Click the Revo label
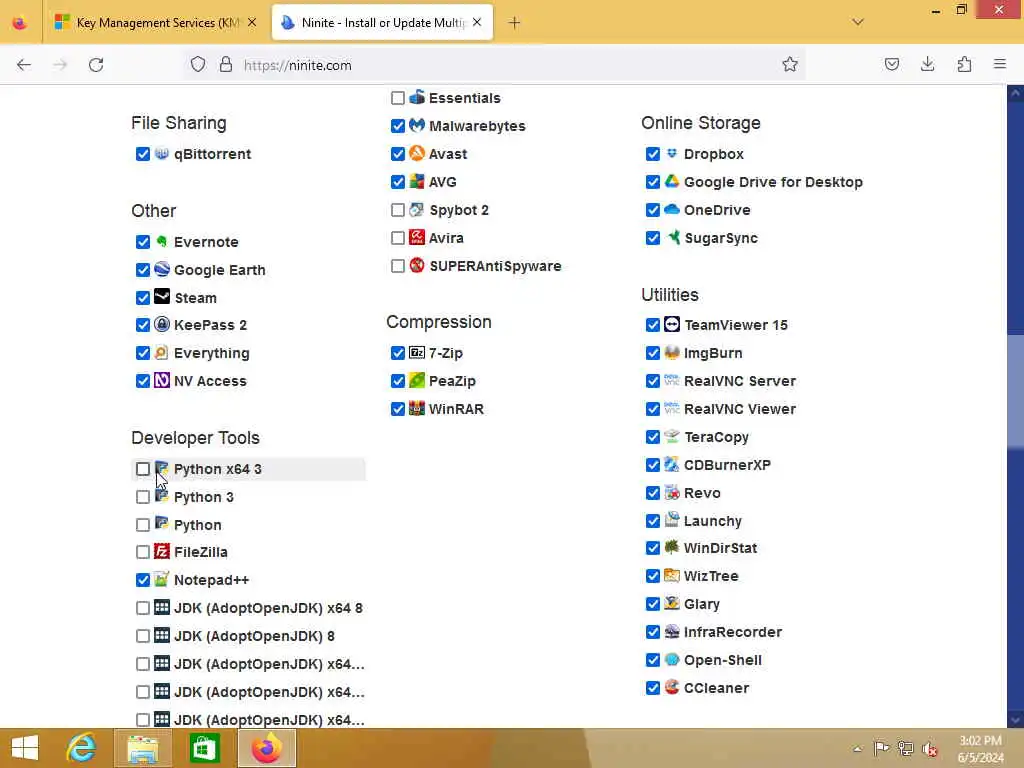This screenshot has width=1024, height=768. (702, 492)
